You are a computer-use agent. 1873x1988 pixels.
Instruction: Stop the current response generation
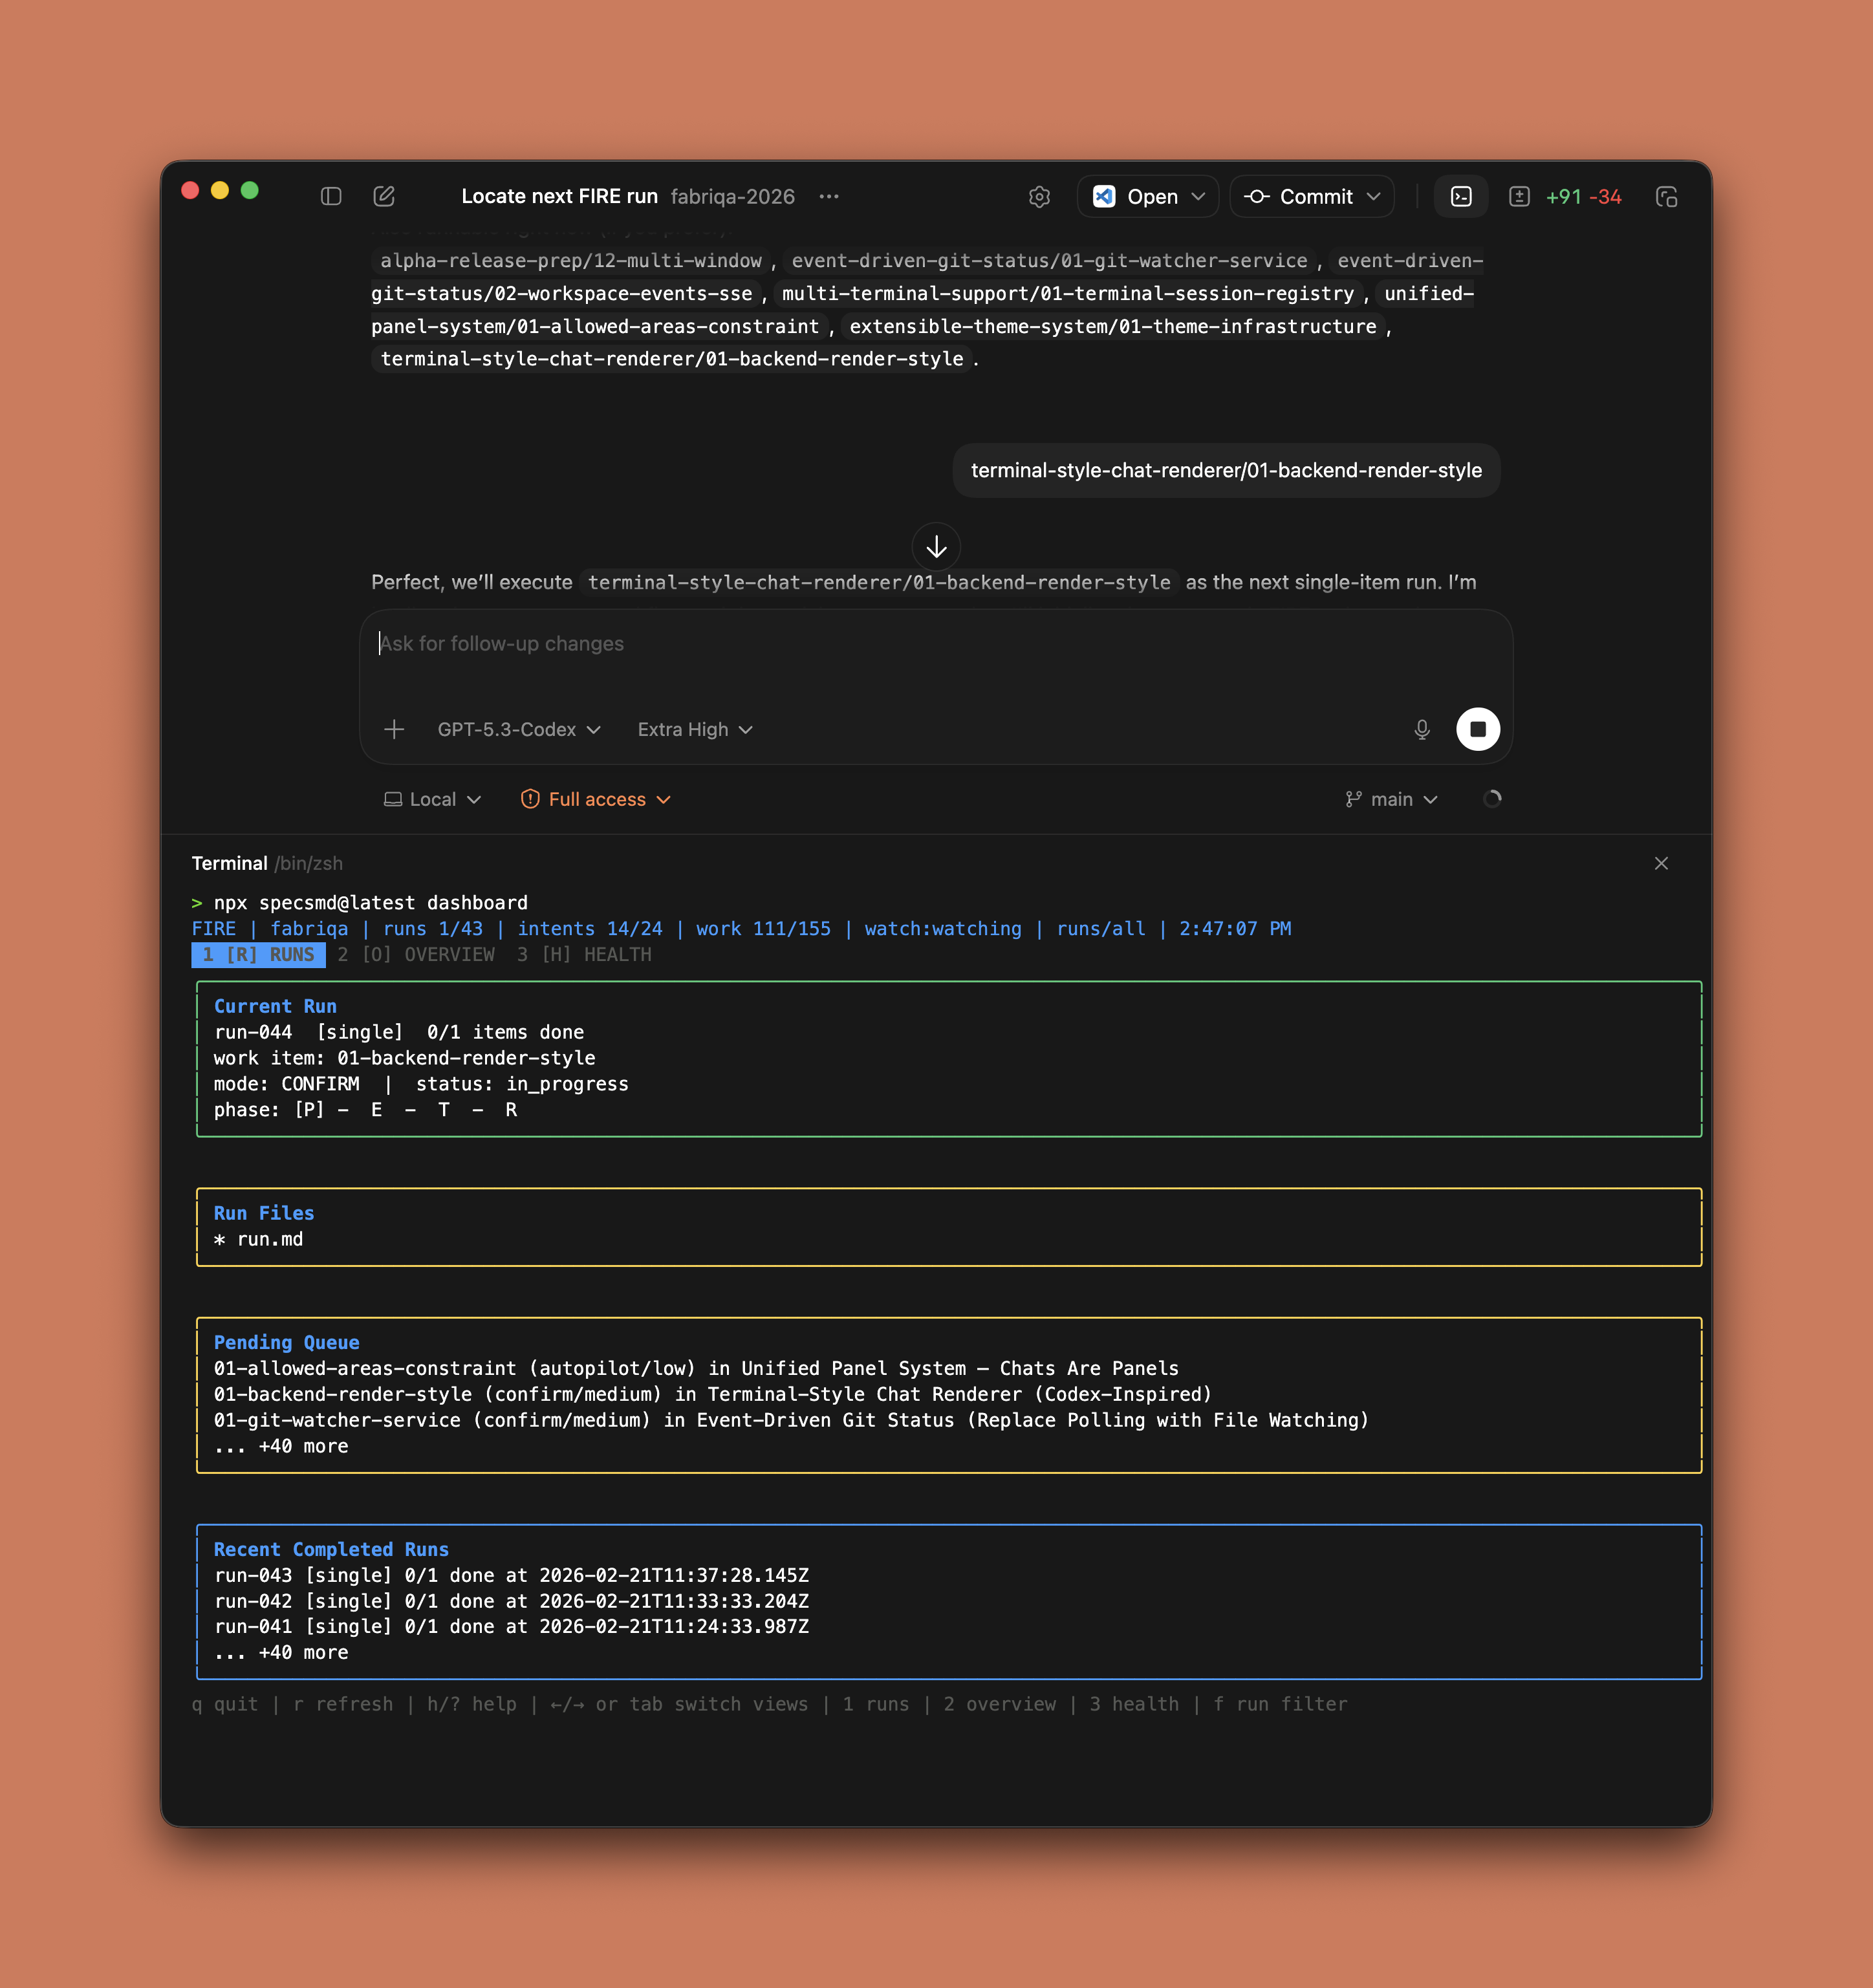[1479, 729]
